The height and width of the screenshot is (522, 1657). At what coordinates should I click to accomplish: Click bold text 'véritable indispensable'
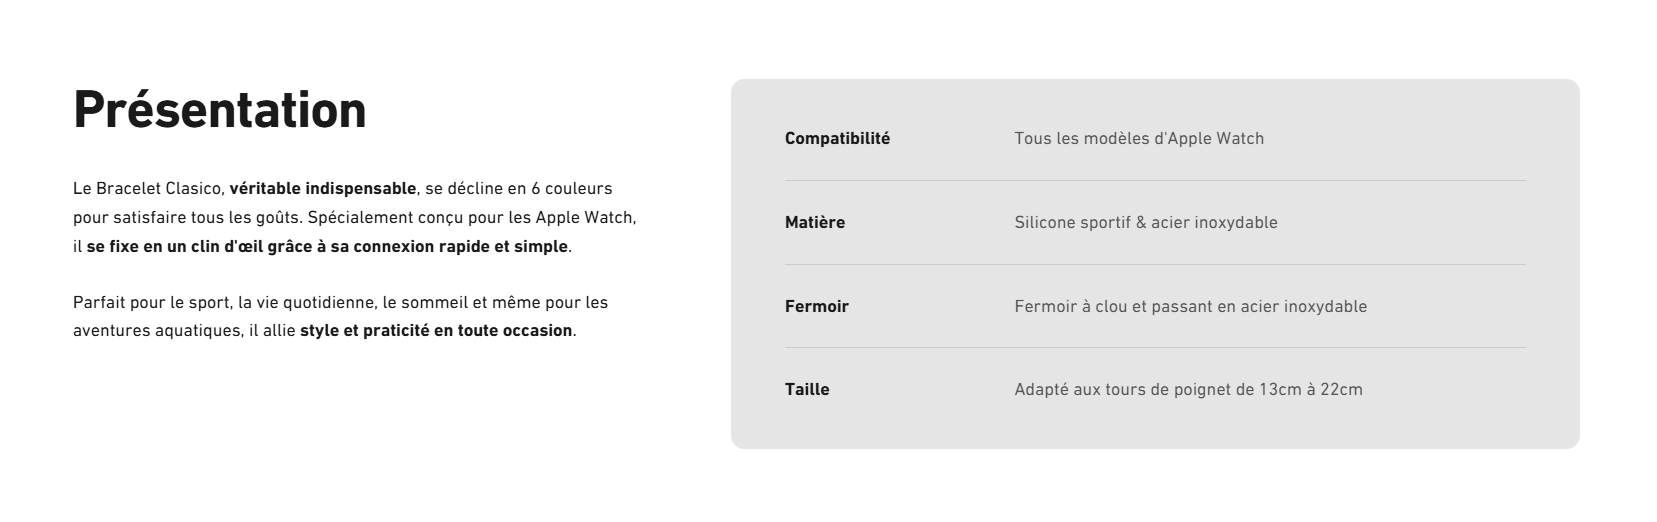pos(323,188)
